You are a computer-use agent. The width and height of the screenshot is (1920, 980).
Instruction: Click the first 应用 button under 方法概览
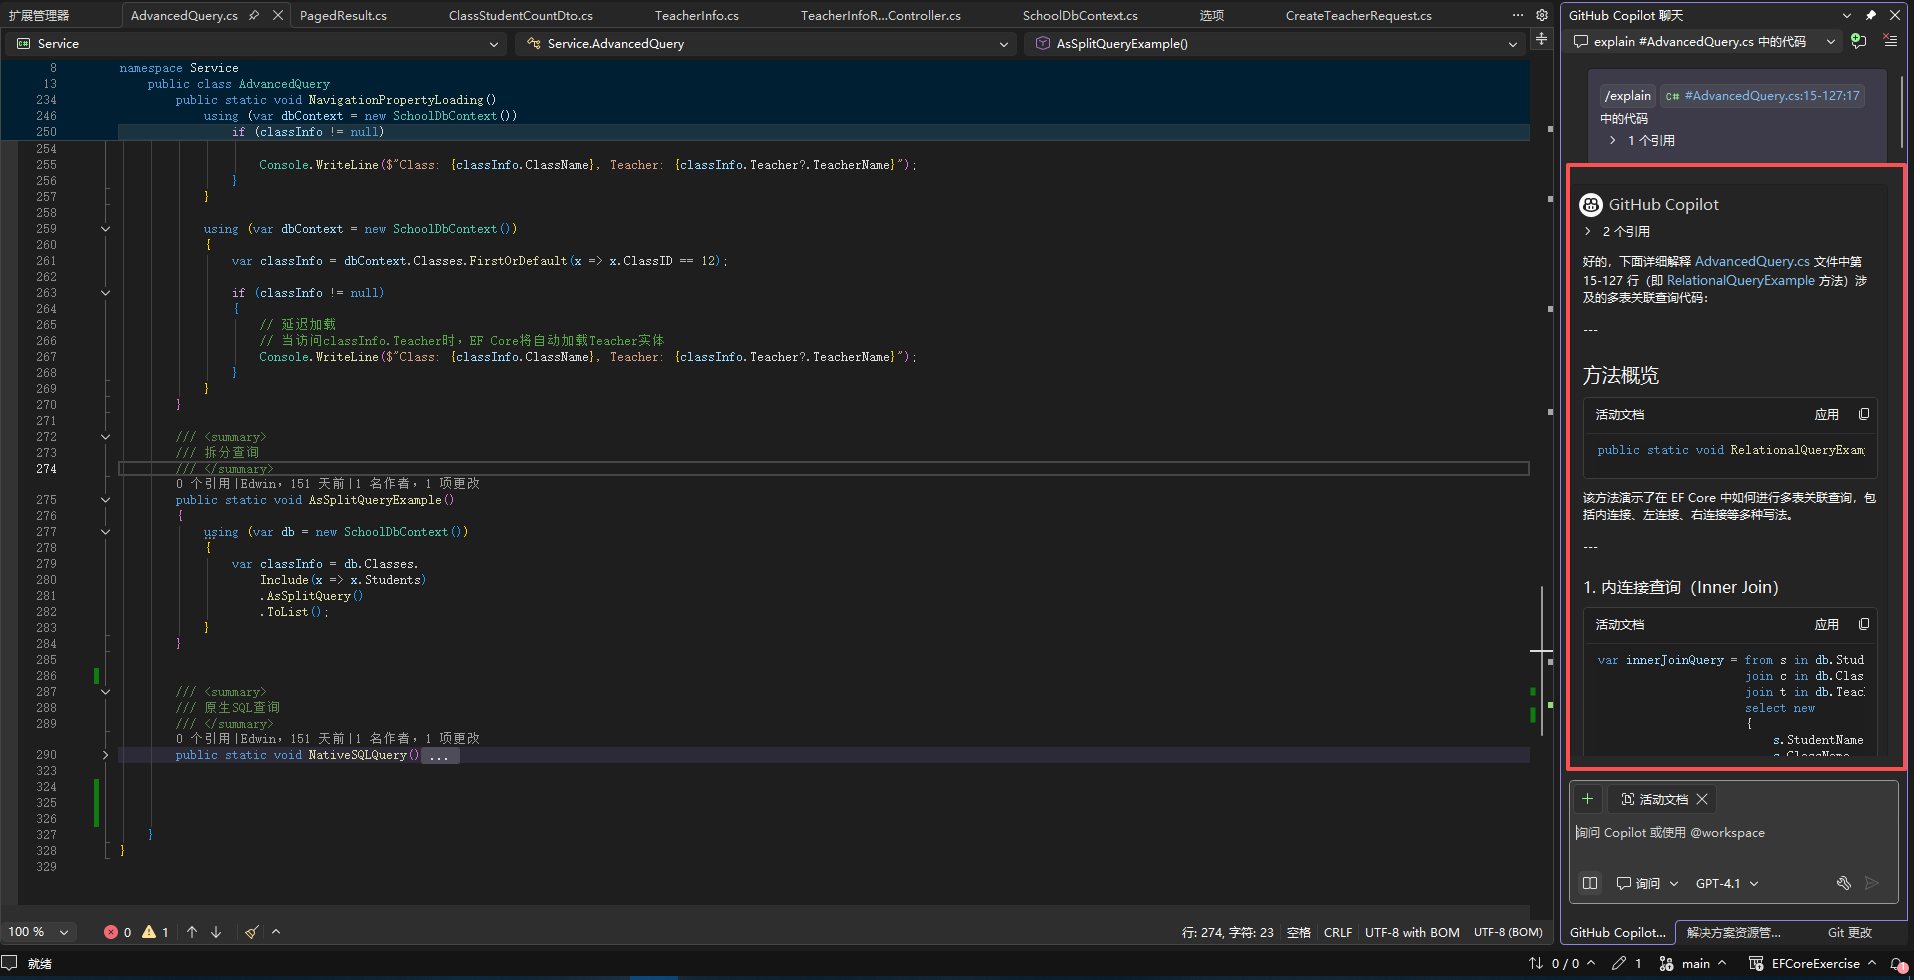pyautogui.click(x=1826, y=414)
